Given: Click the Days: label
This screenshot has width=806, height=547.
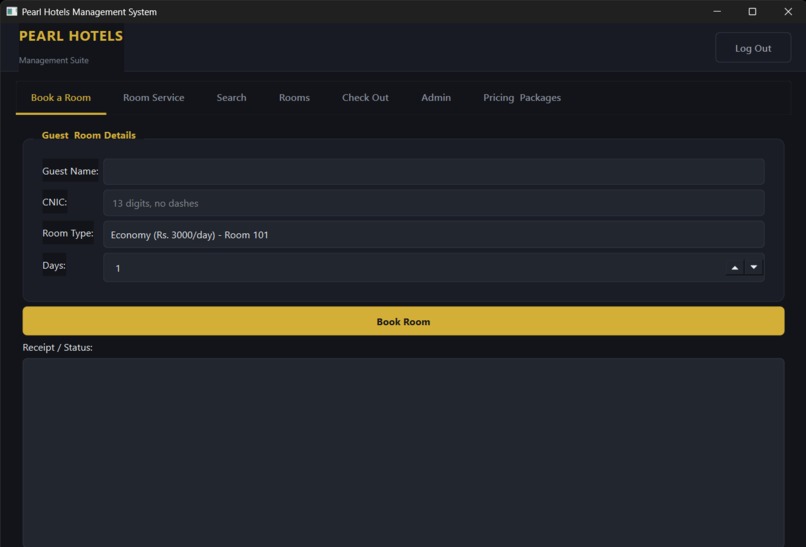Looking at the screenshot, I should click(x=54, y=265).
